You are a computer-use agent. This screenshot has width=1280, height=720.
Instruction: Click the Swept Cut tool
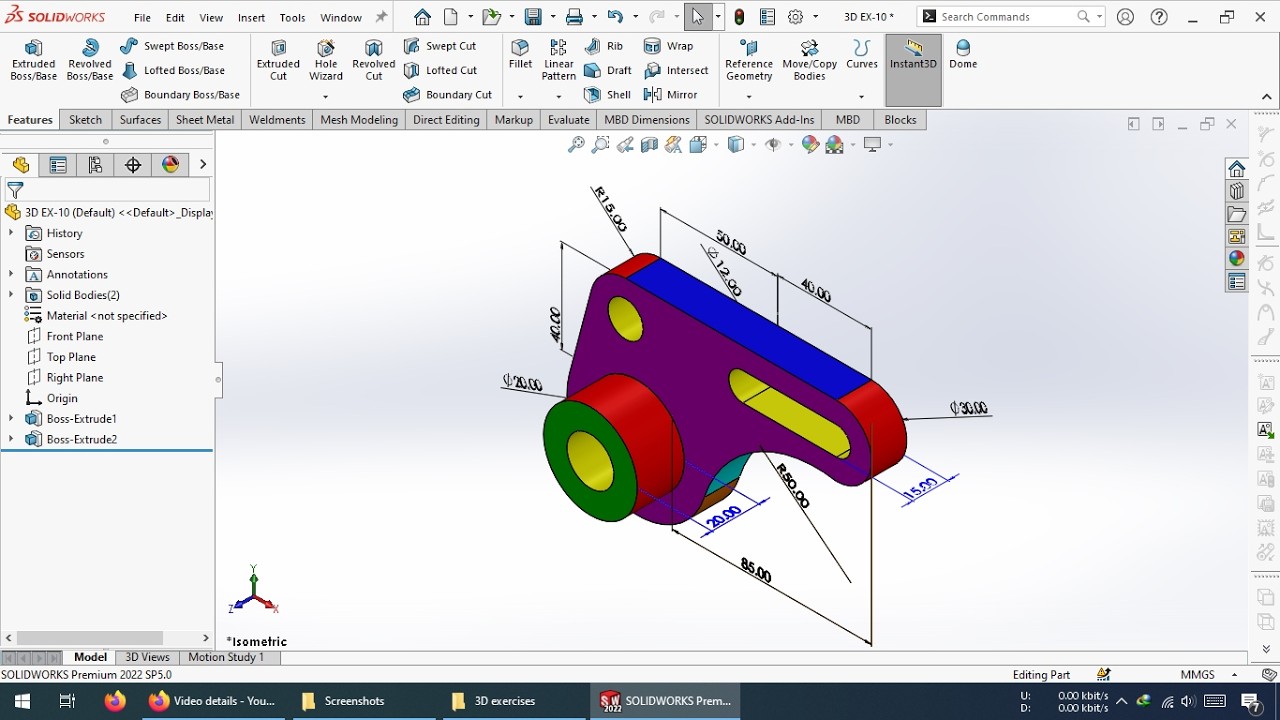(x=440, y=46)
